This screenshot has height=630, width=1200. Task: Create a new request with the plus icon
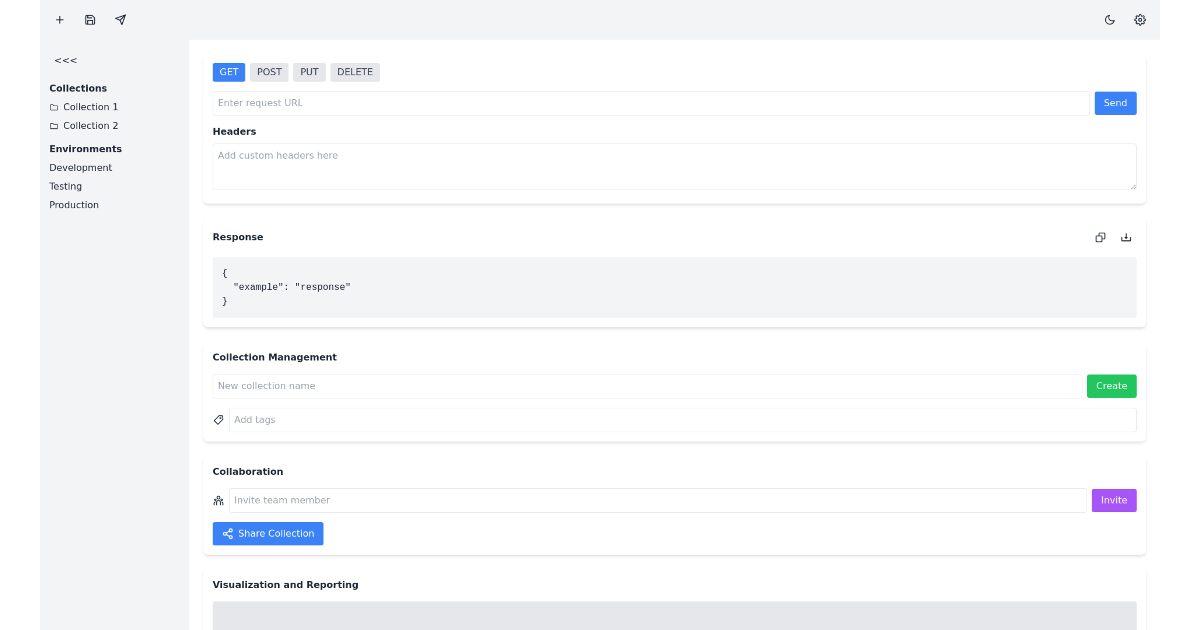click(x=59, y=20)
